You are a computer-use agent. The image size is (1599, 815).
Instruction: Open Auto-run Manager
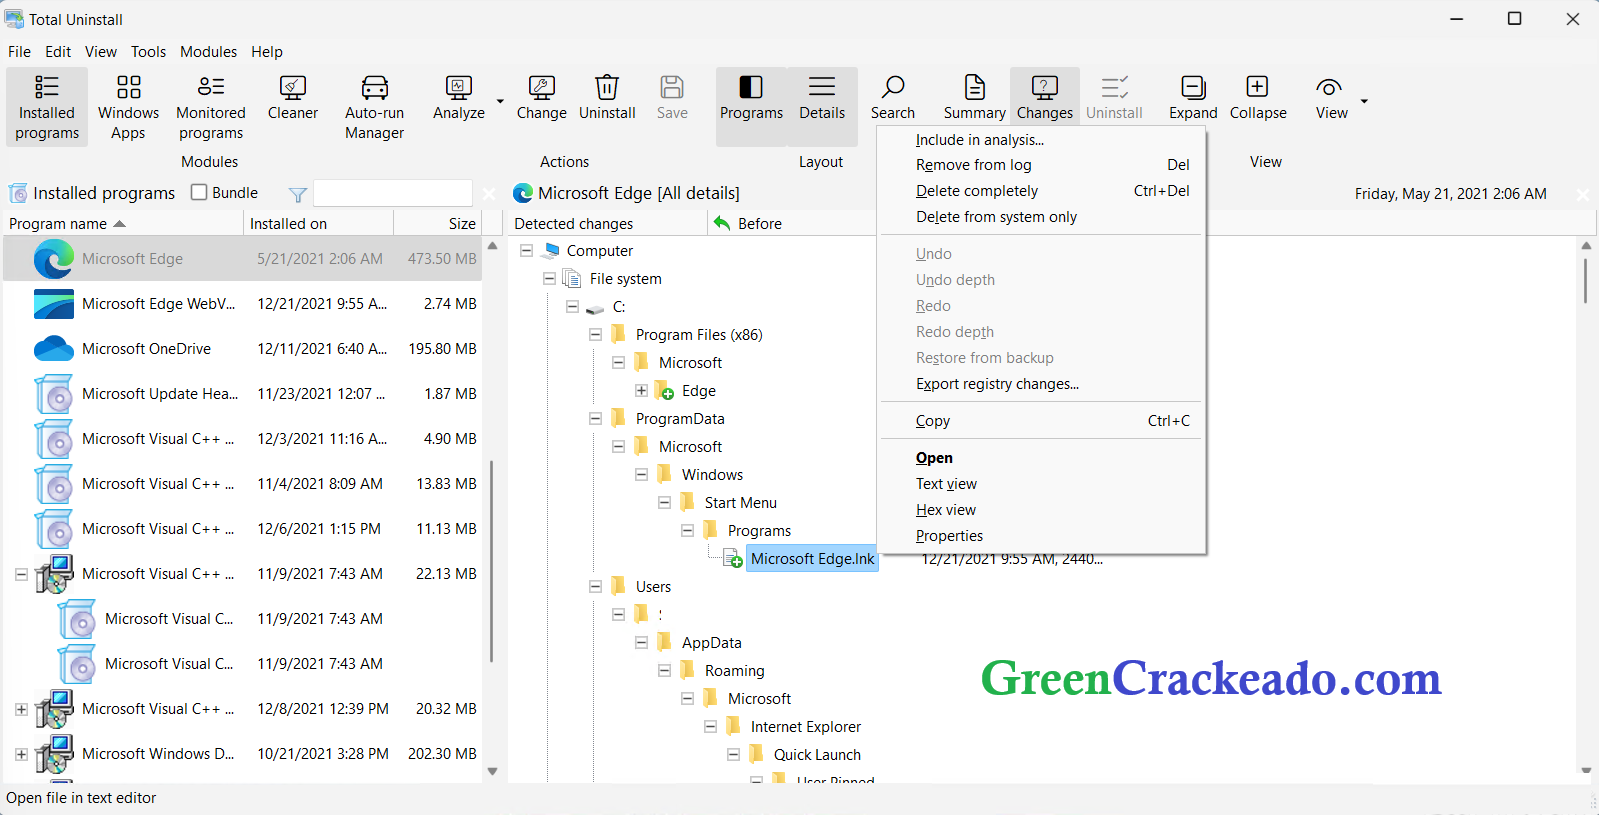click(x=375, y=107)
